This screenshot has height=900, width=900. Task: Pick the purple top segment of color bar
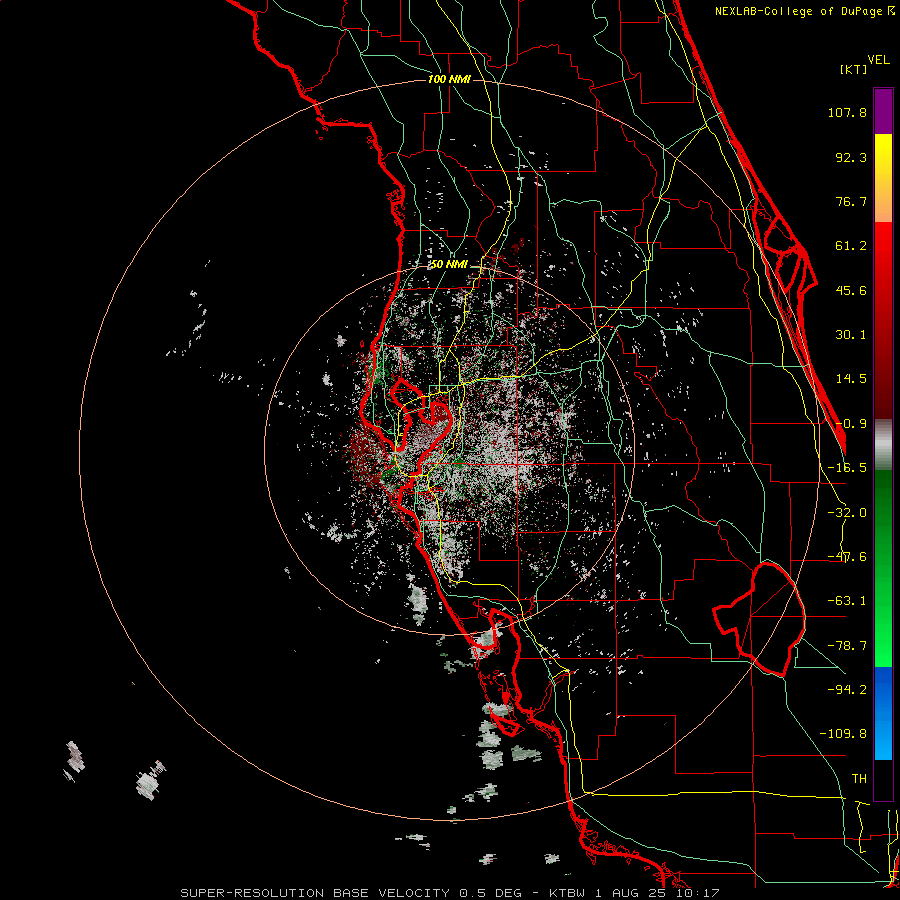[883, 112]
